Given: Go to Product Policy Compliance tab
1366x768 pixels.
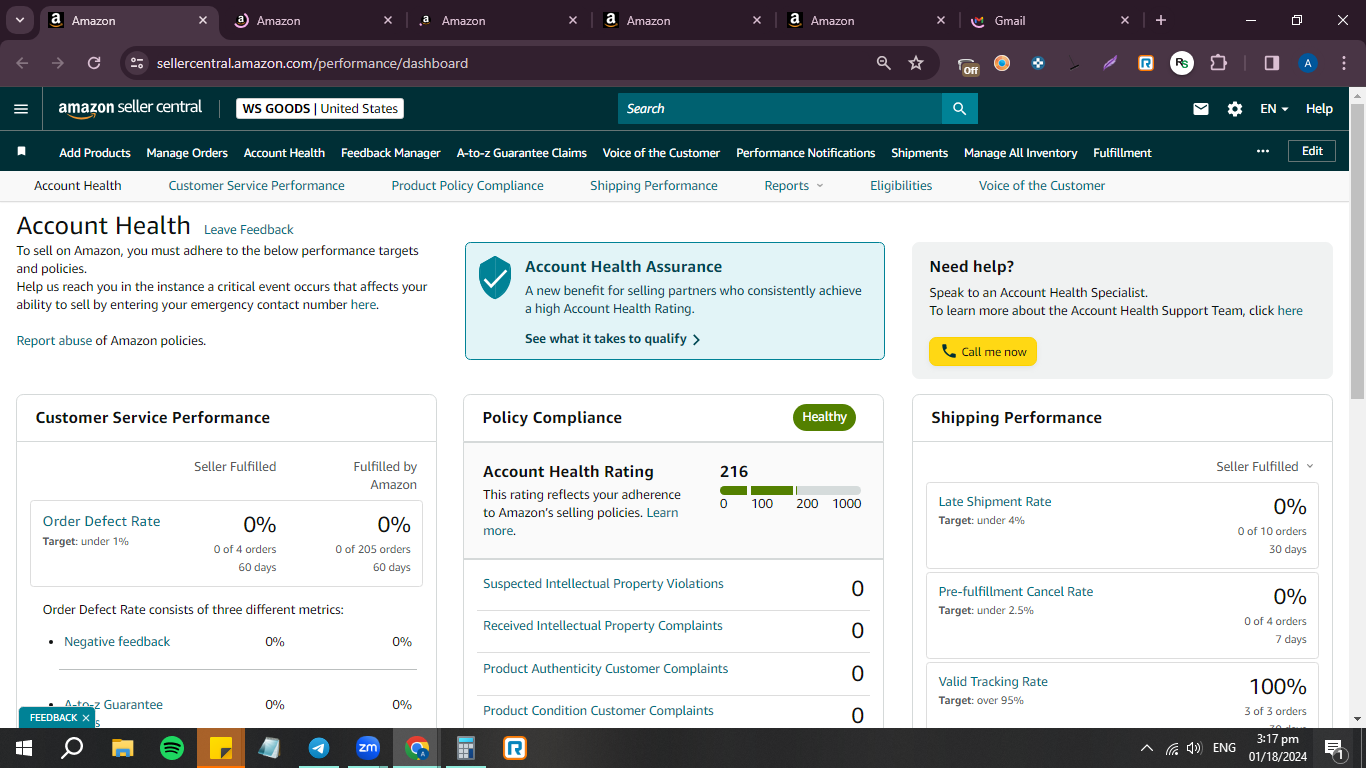Looking at the screenshot, I should point(468,186).
